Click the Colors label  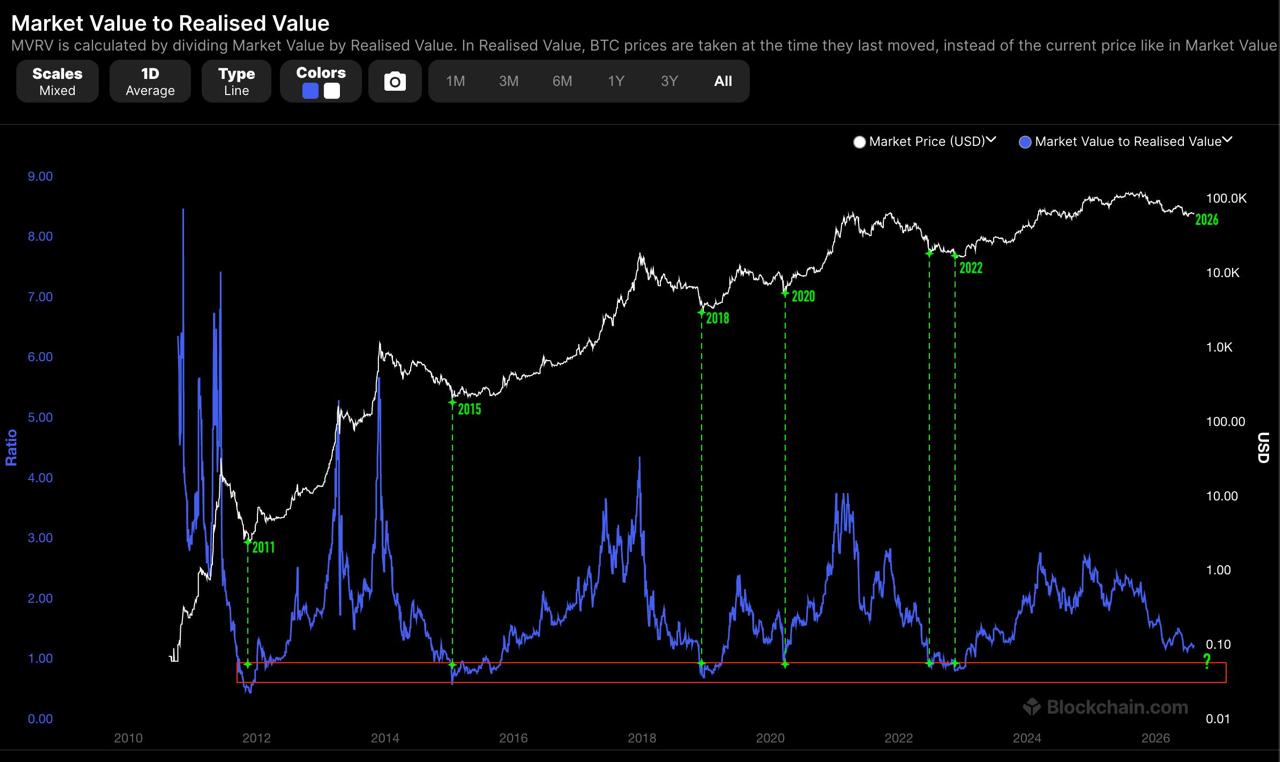[321, 73]
